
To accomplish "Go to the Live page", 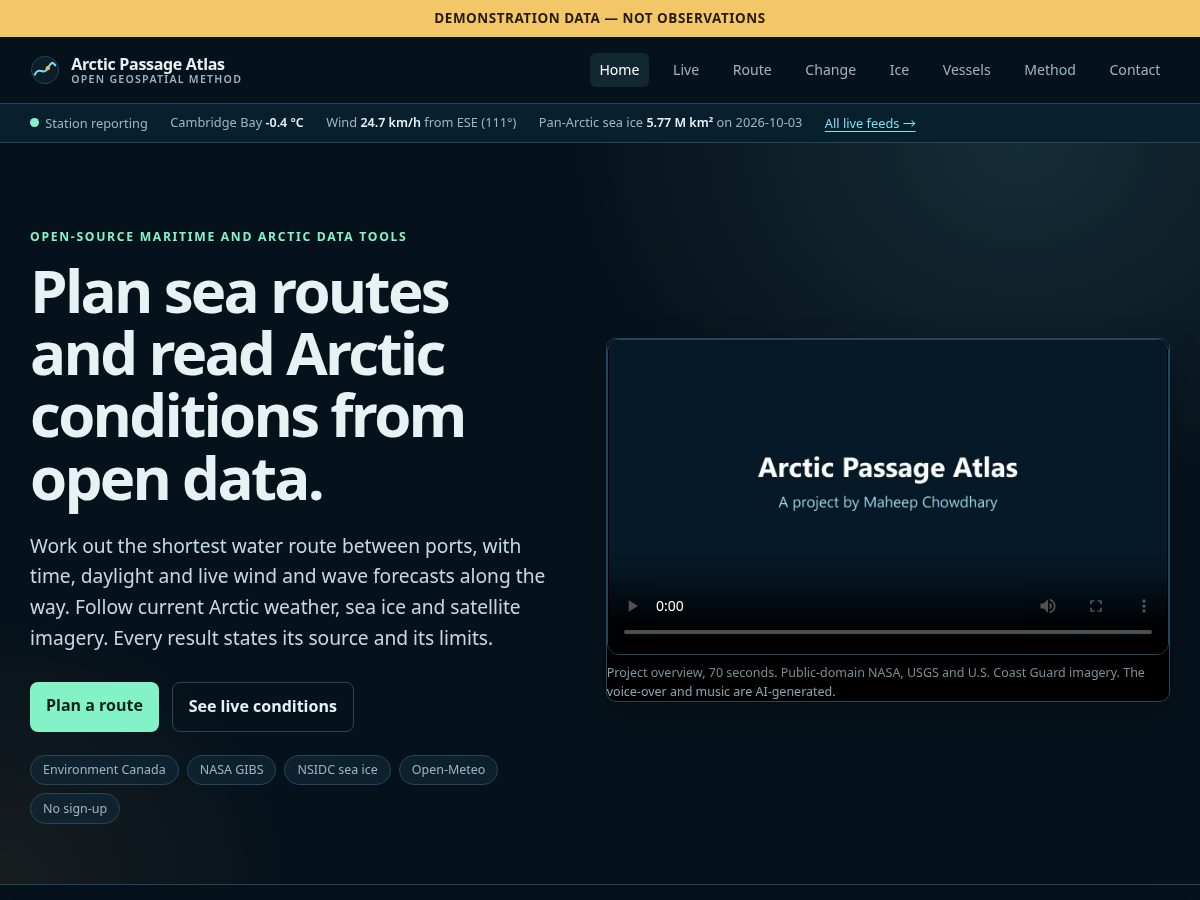I will 686,70.
